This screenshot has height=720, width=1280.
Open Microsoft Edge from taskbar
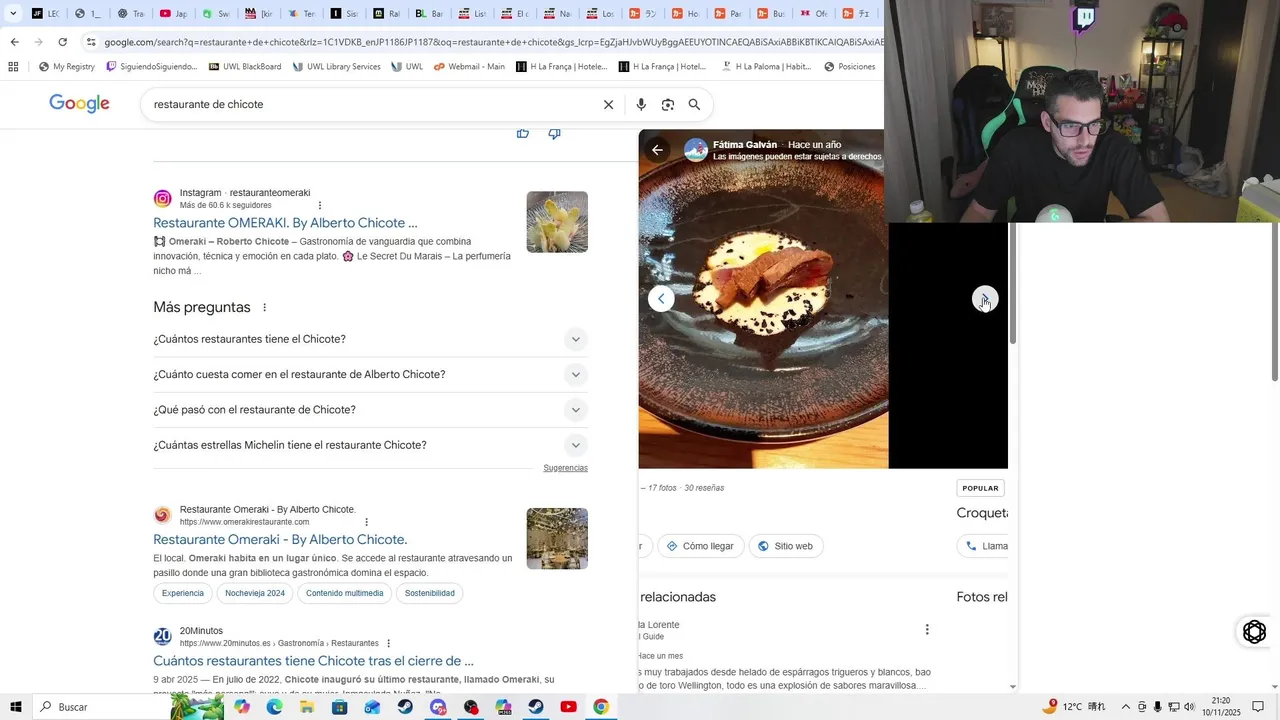(275, 707)
